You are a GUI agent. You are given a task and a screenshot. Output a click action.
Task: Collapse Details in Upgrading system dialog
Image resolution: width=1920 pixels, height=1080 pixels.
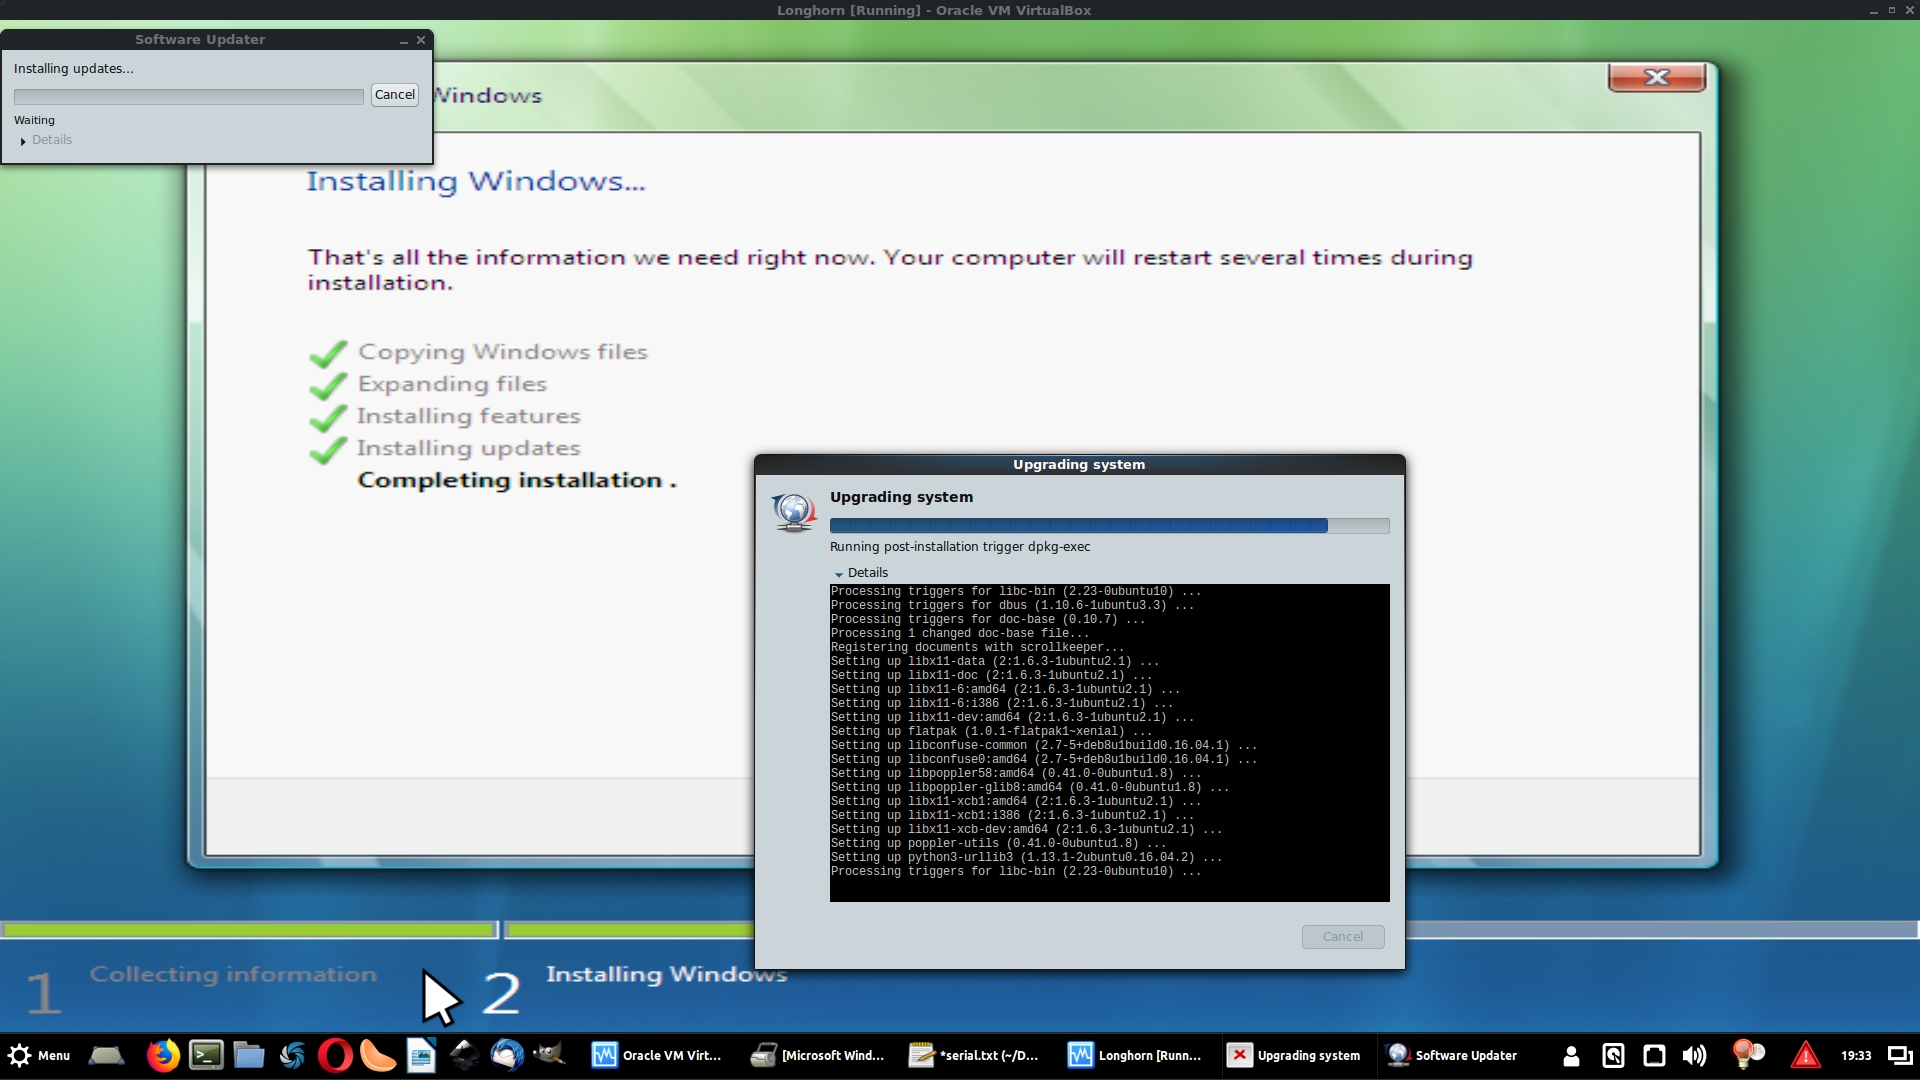861,573
